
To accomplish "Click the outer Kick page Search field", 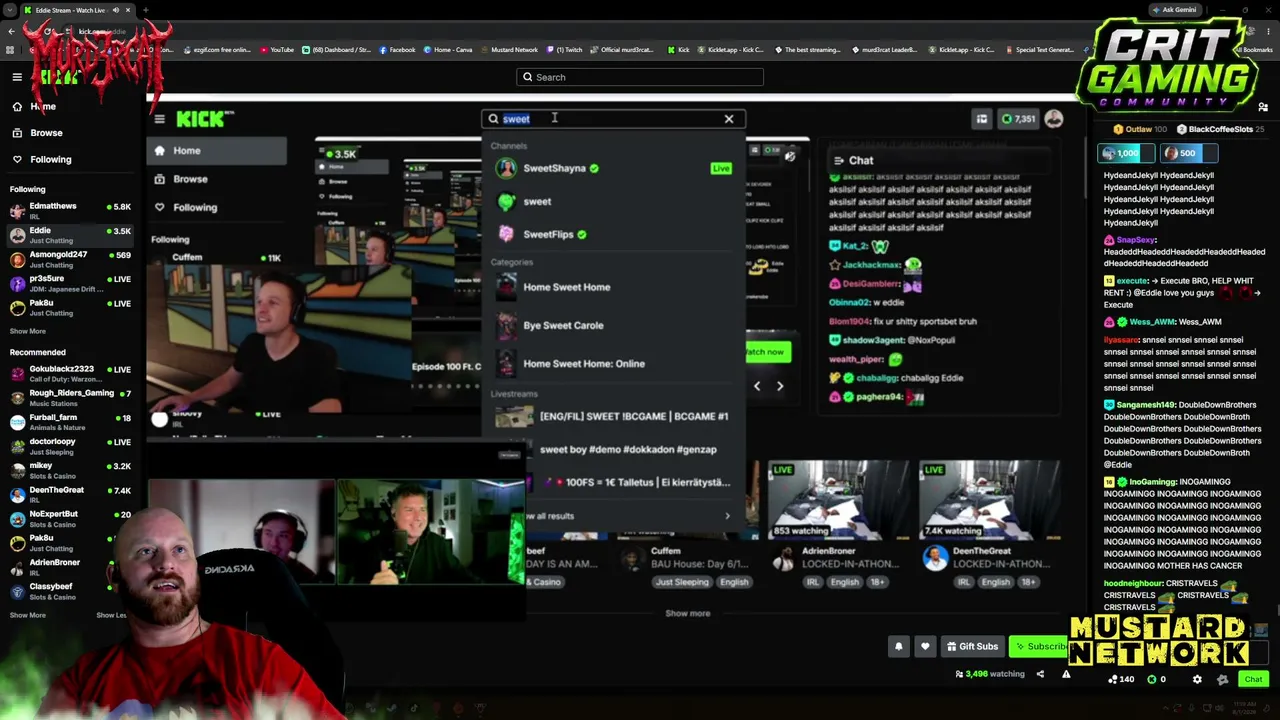I will tap(640, 77).
